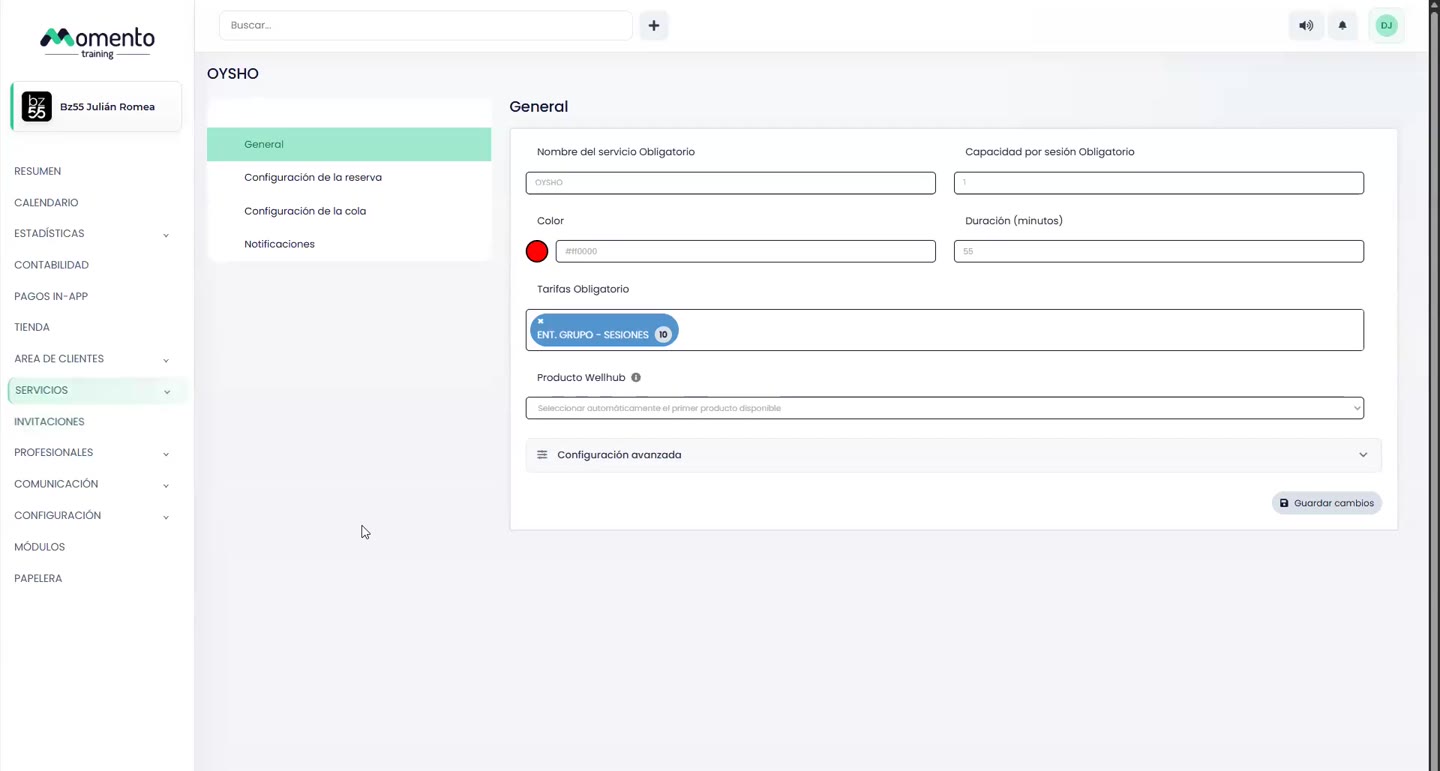Viewport: 1440px width, 771px height.
Task: Click the Buscar search field
Action: click(426, 26)
